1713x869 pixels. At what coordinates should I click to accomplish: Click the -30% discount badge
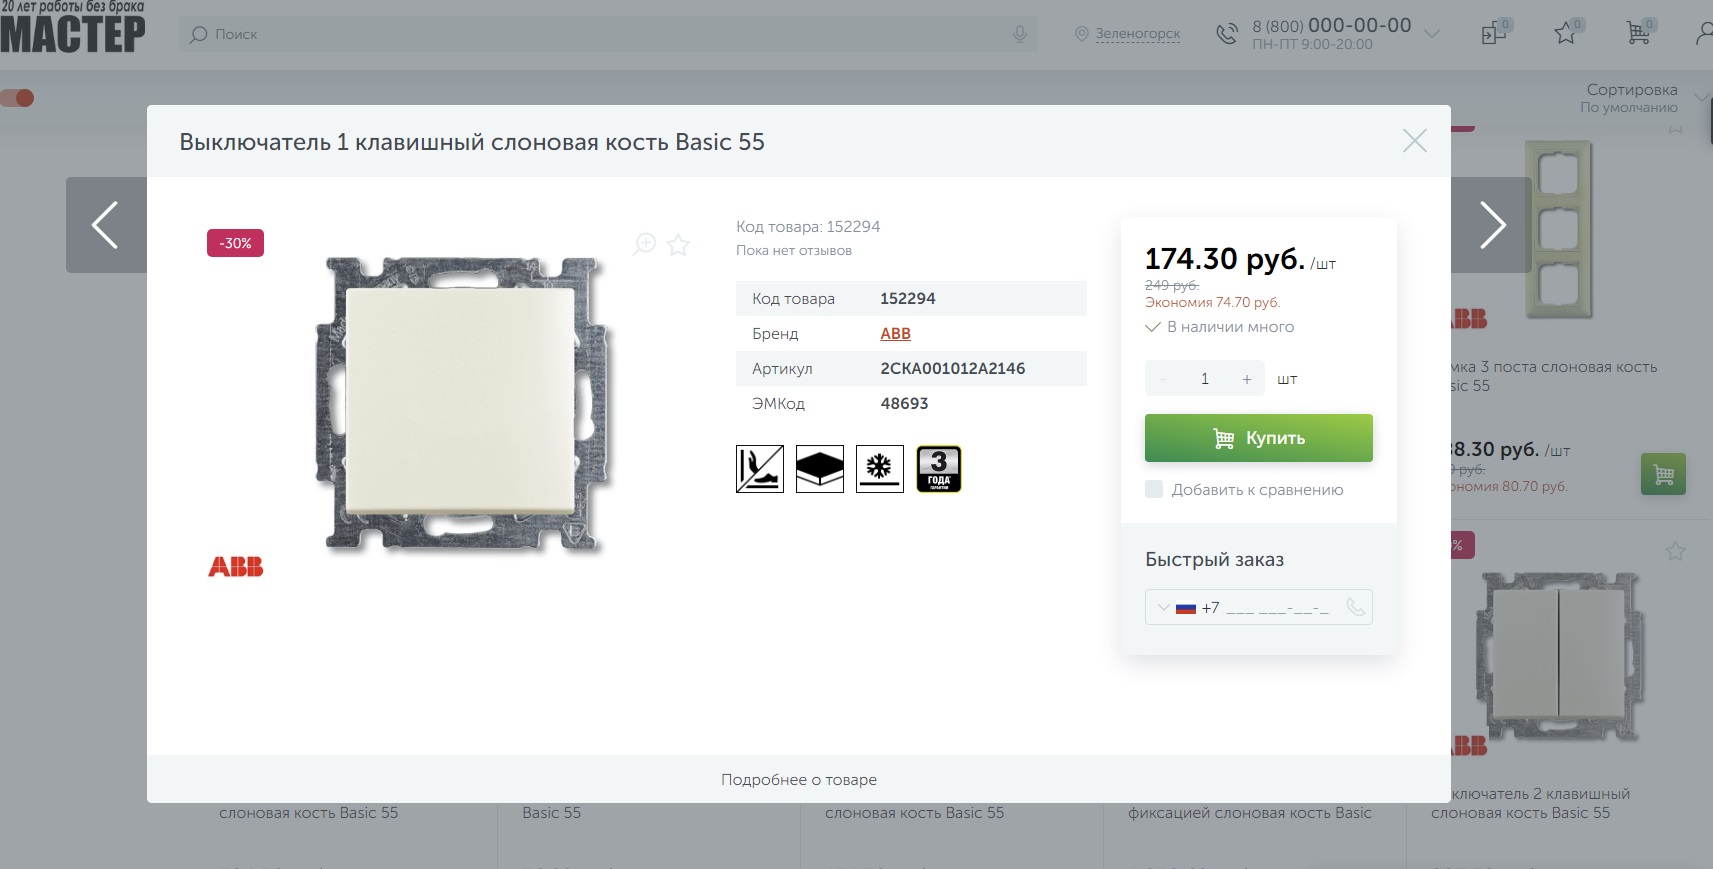235,243
